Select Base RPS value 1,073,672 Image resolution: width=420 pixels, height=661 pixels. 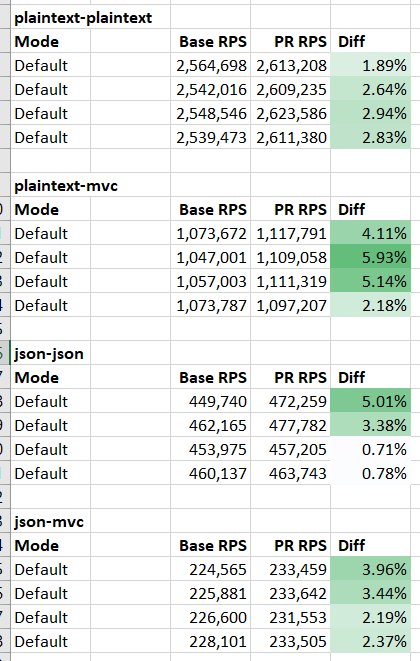pyautogui.click(x=210, y=233)
